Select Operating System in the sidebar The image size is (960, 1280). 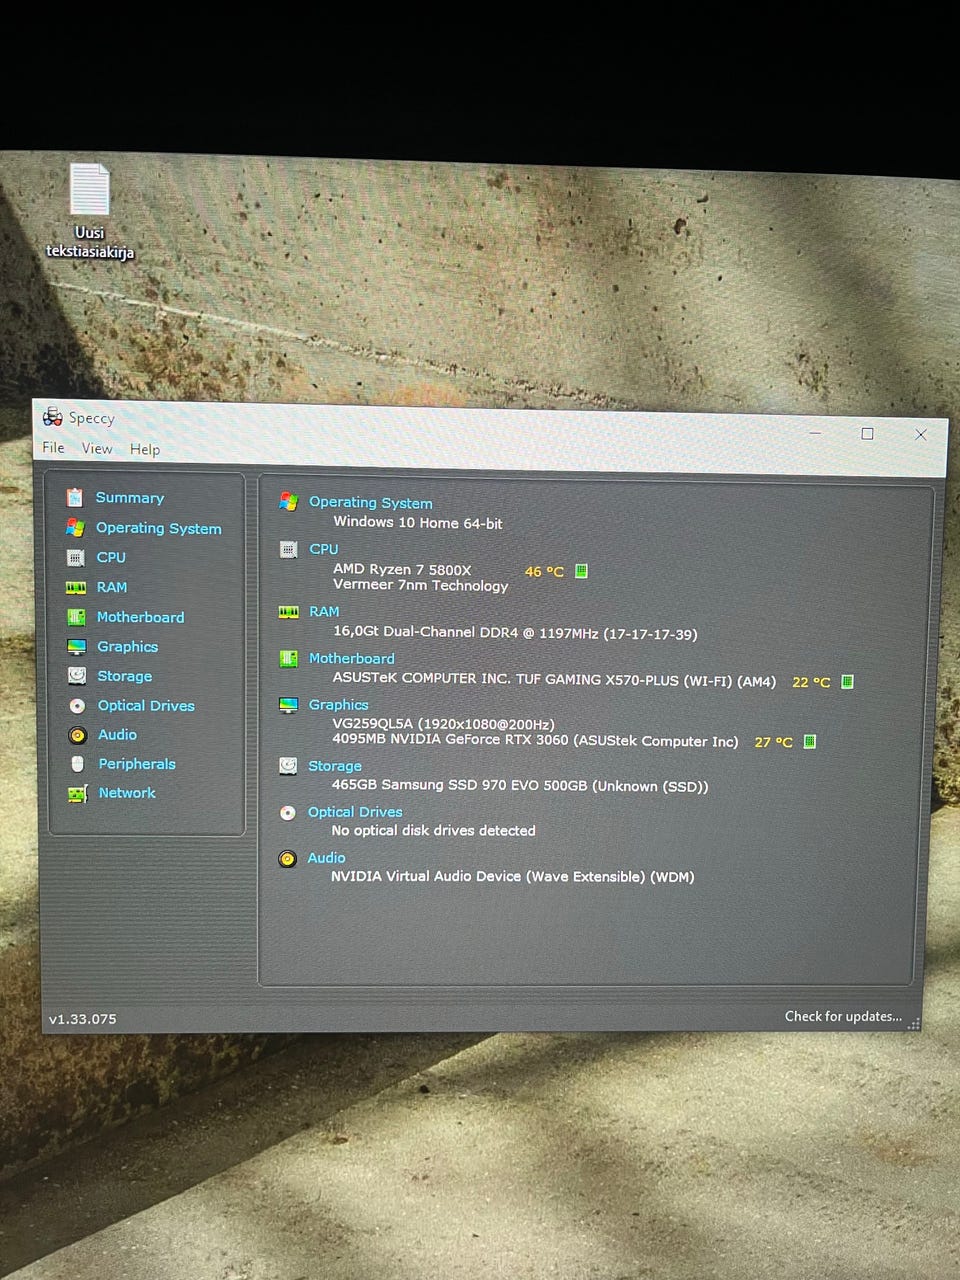[x=159, y=528]
